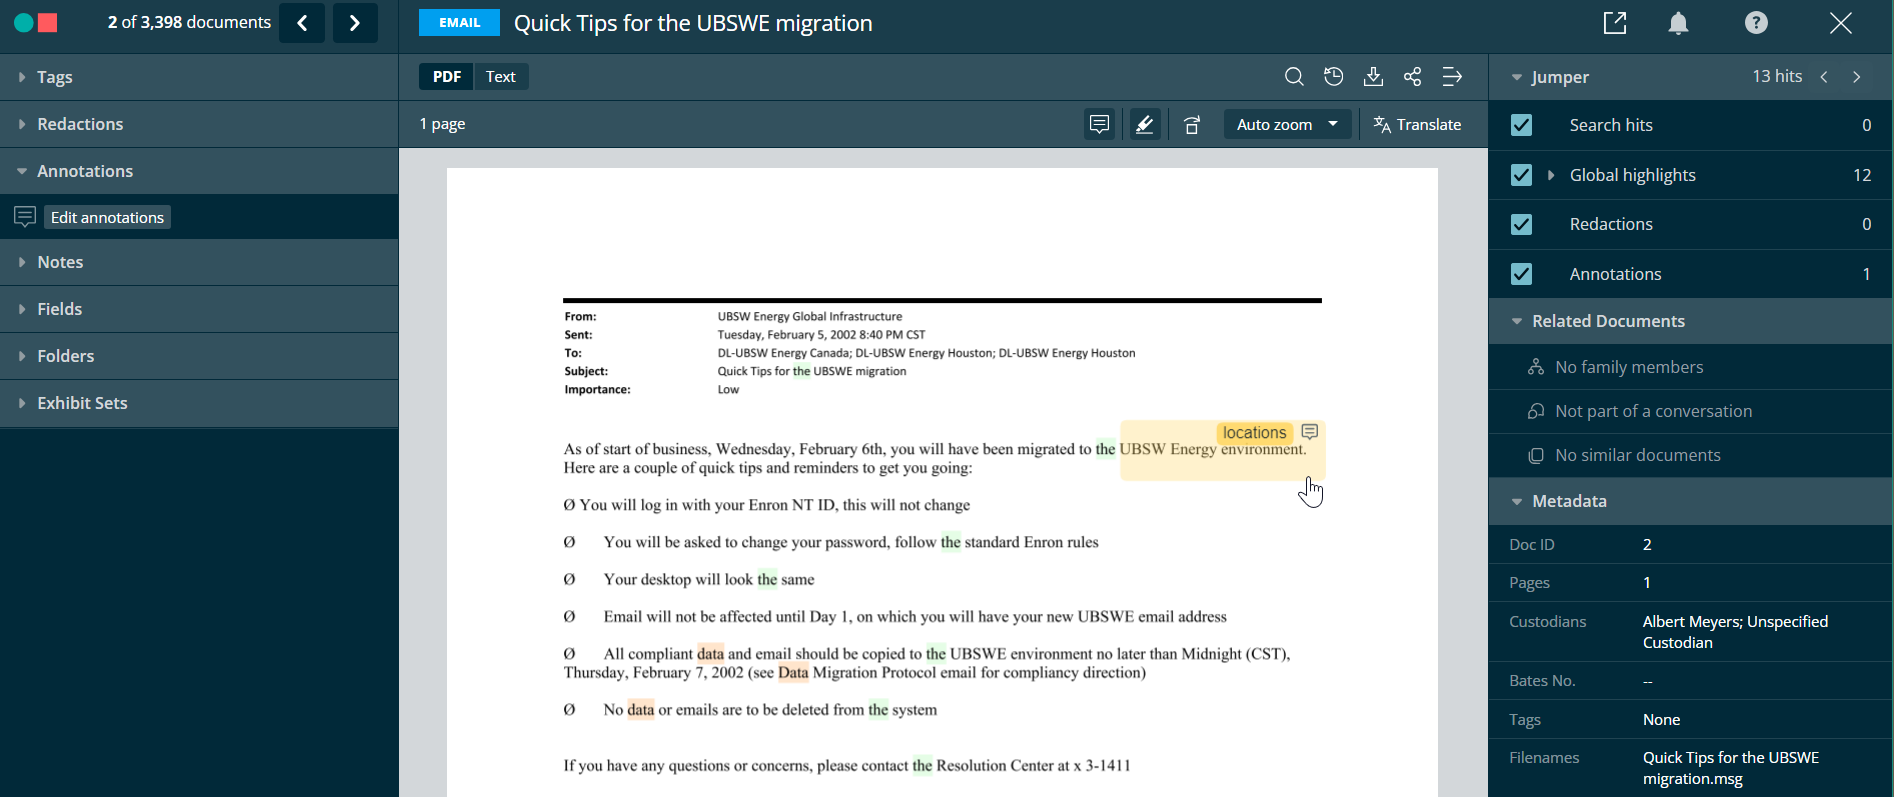The height and width of the screenshot is (797, 1894).
Task: Open help question mark icon
Action: [1756, 22]
